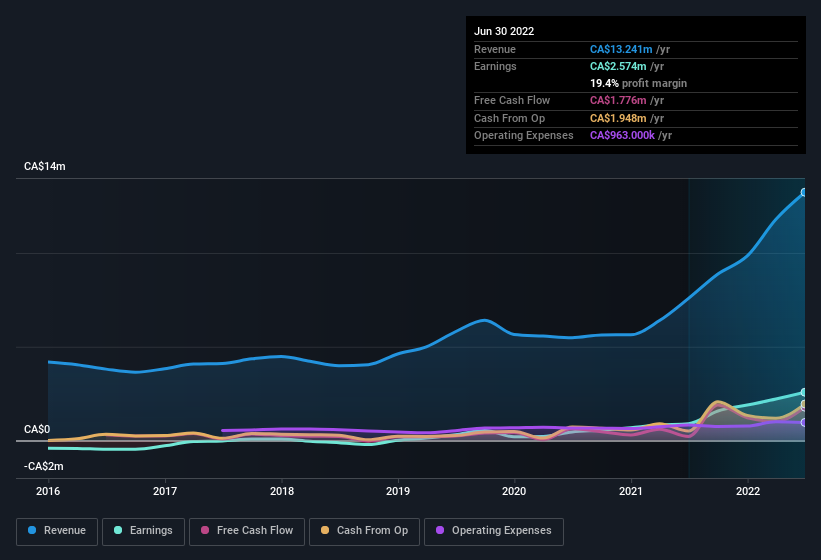Viewport: 821px width, 560px height.
Task: Toggle the Operating Expenses legend button
Action: pos(494,531)
